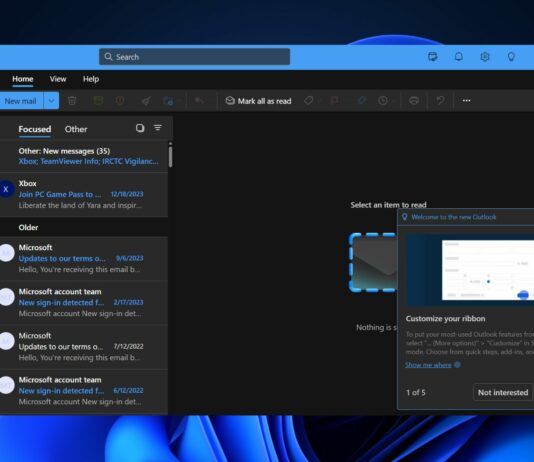
Task: Click the Search box
Action: coord(194,57)
